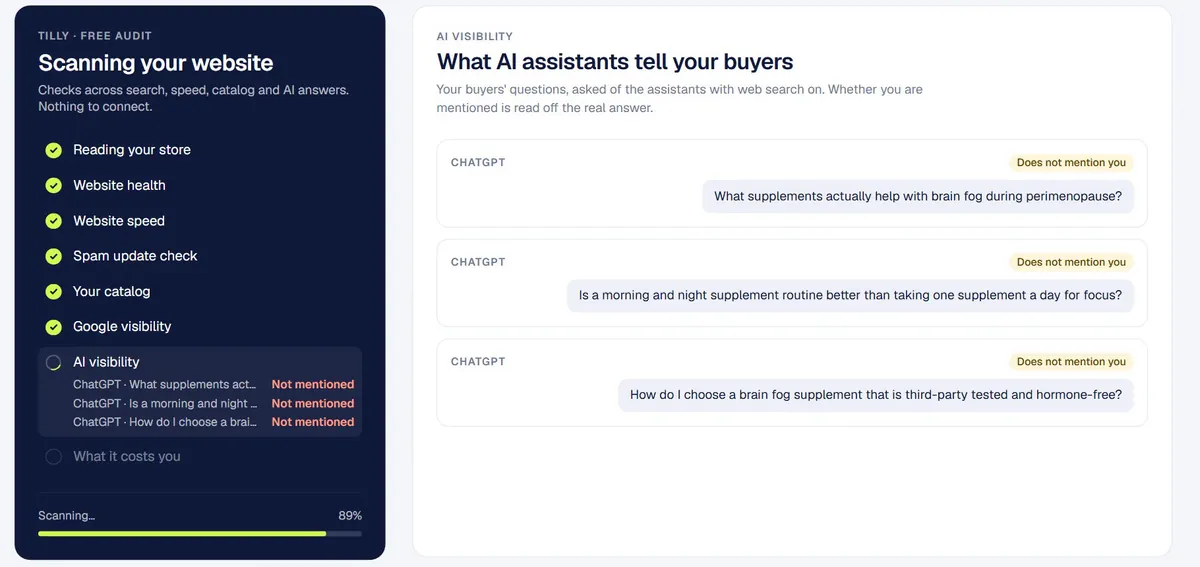
Task: Click the green check icon beside Spam update check
Action: (54, 256)
